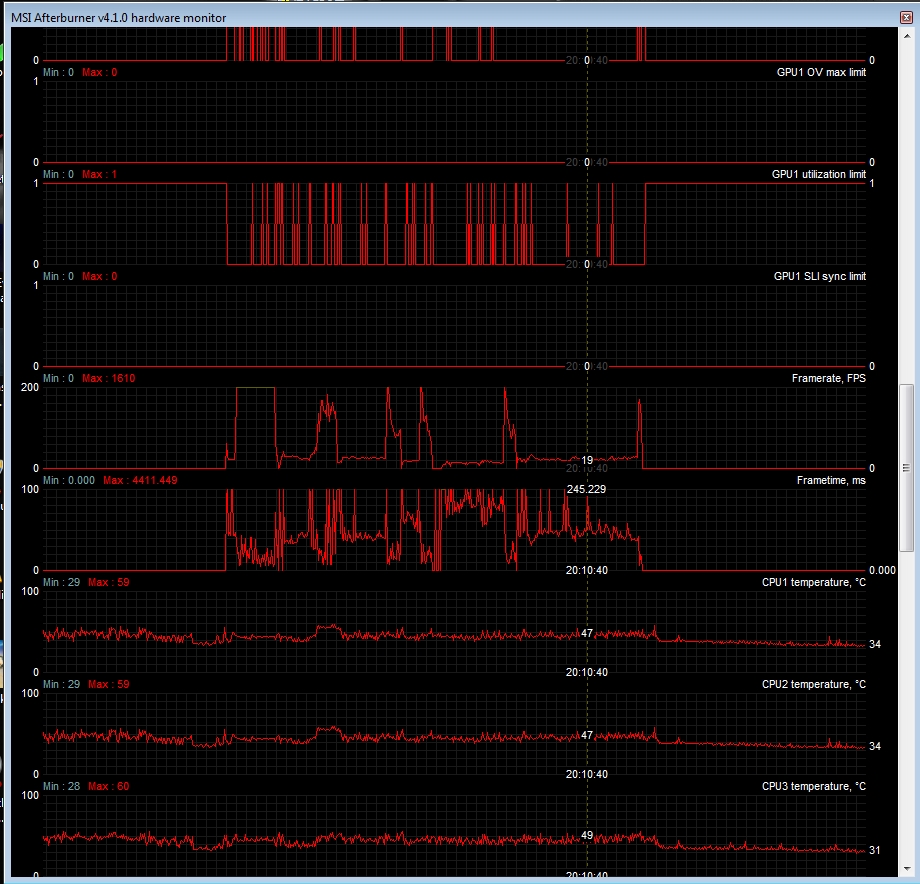Click the GPU1 OV max limit label

(821, 72)
